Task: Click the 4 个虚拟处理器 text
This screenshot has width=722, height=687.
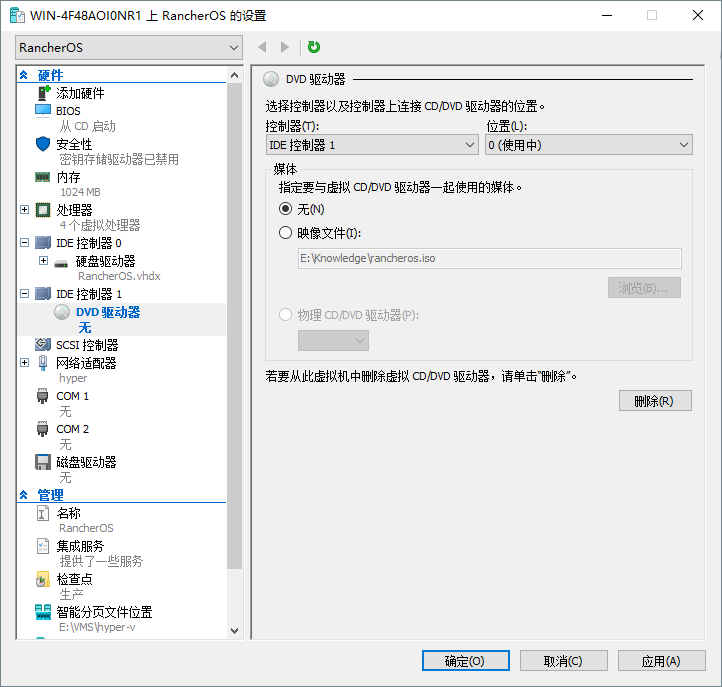Action: click(100, 225)
